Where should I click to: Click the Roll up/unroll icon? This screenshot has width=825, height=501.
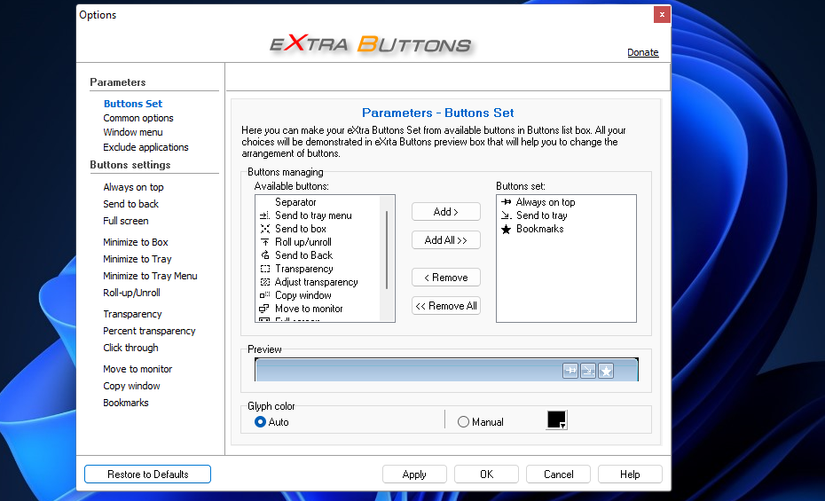click(265, 242)
